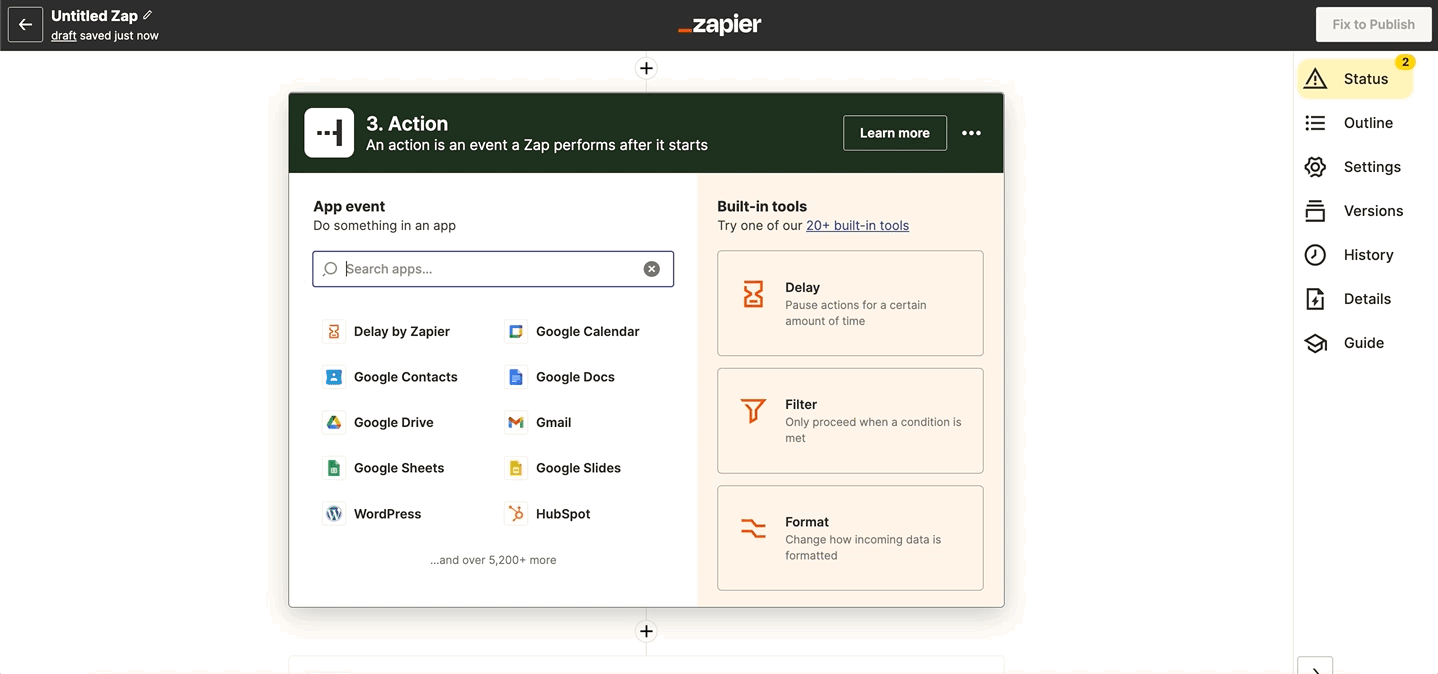Screen dimensions: 1438x674
Task: Select Google Drive app
Action: (x=379, y=422)
